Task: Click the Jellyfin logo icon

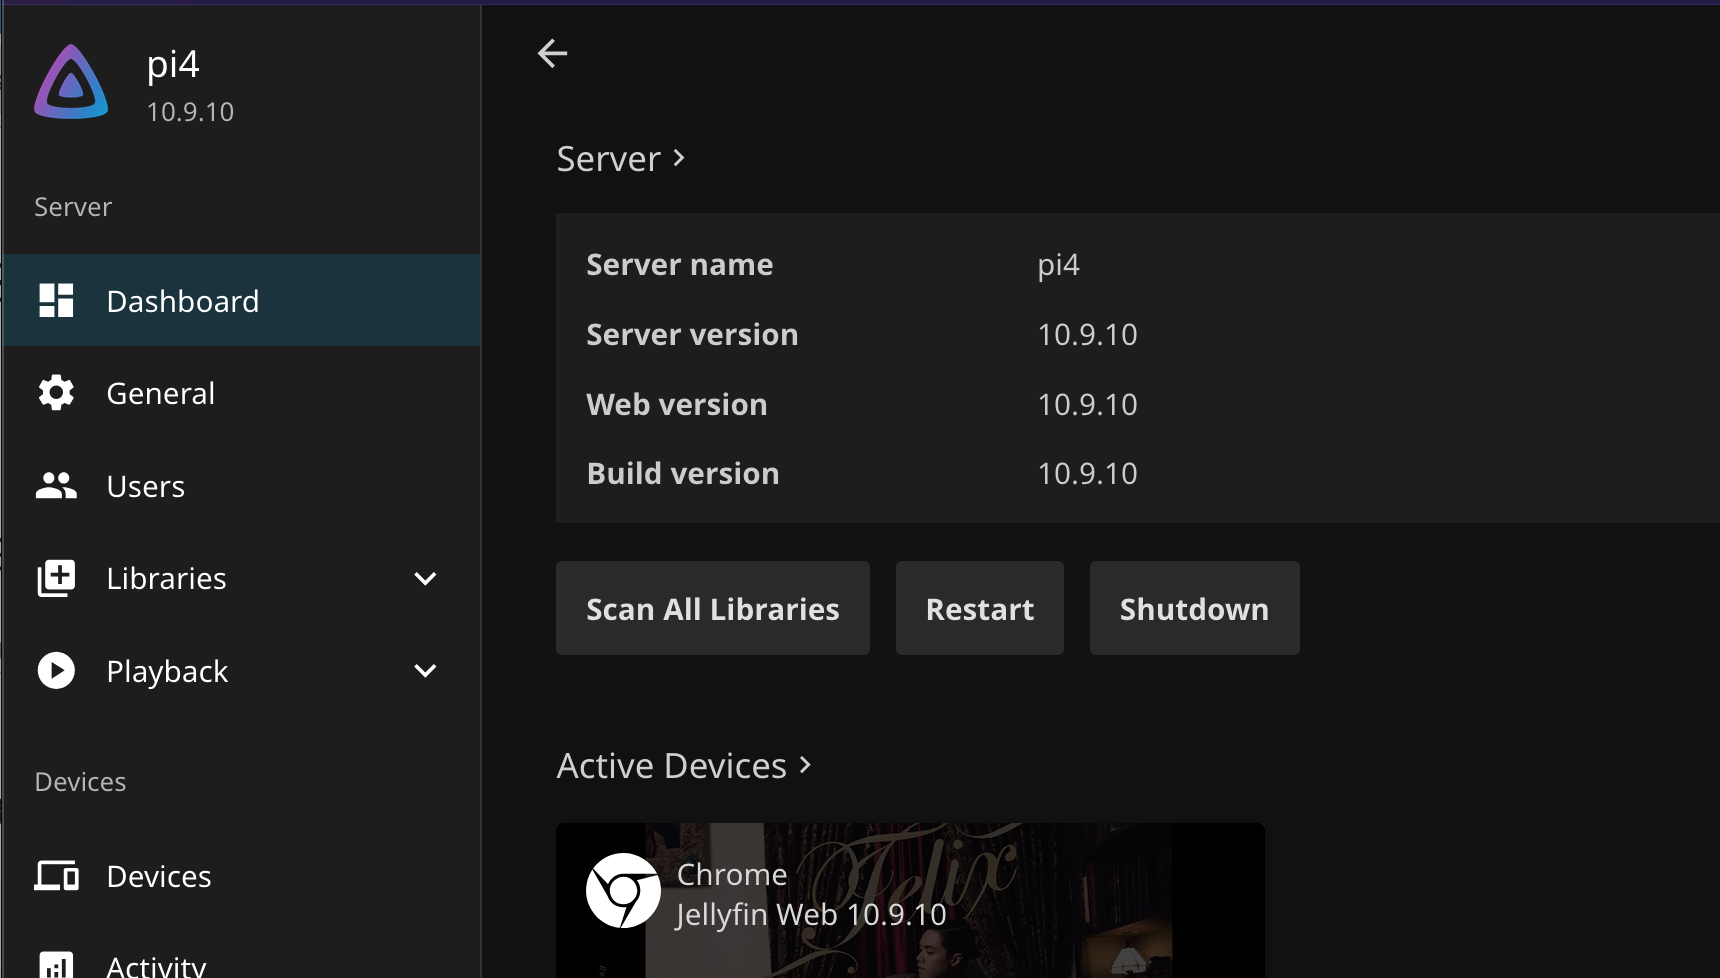Action: tap(71, 84)
